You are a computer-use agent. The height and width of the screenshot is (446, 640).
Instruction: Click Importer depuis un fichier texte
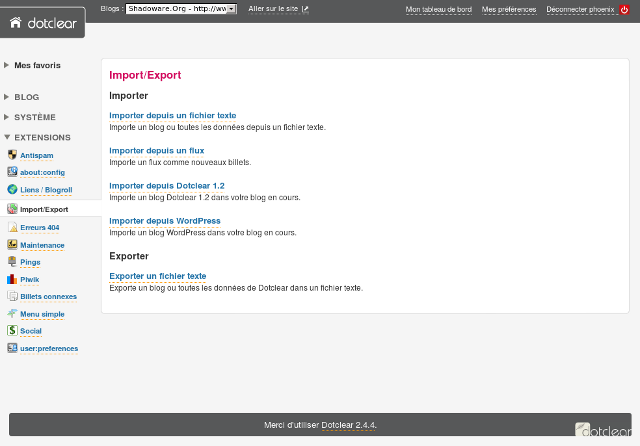point(173,115)
